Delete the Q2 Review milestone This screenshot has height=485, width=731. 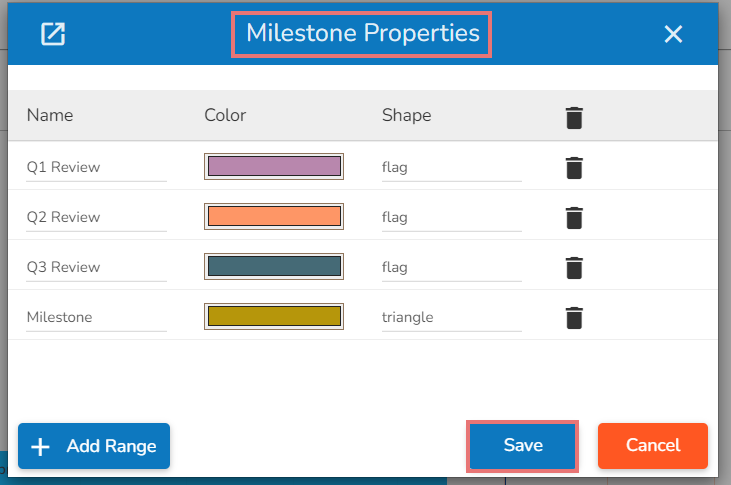pyautogui.click(x=573, y=217)
